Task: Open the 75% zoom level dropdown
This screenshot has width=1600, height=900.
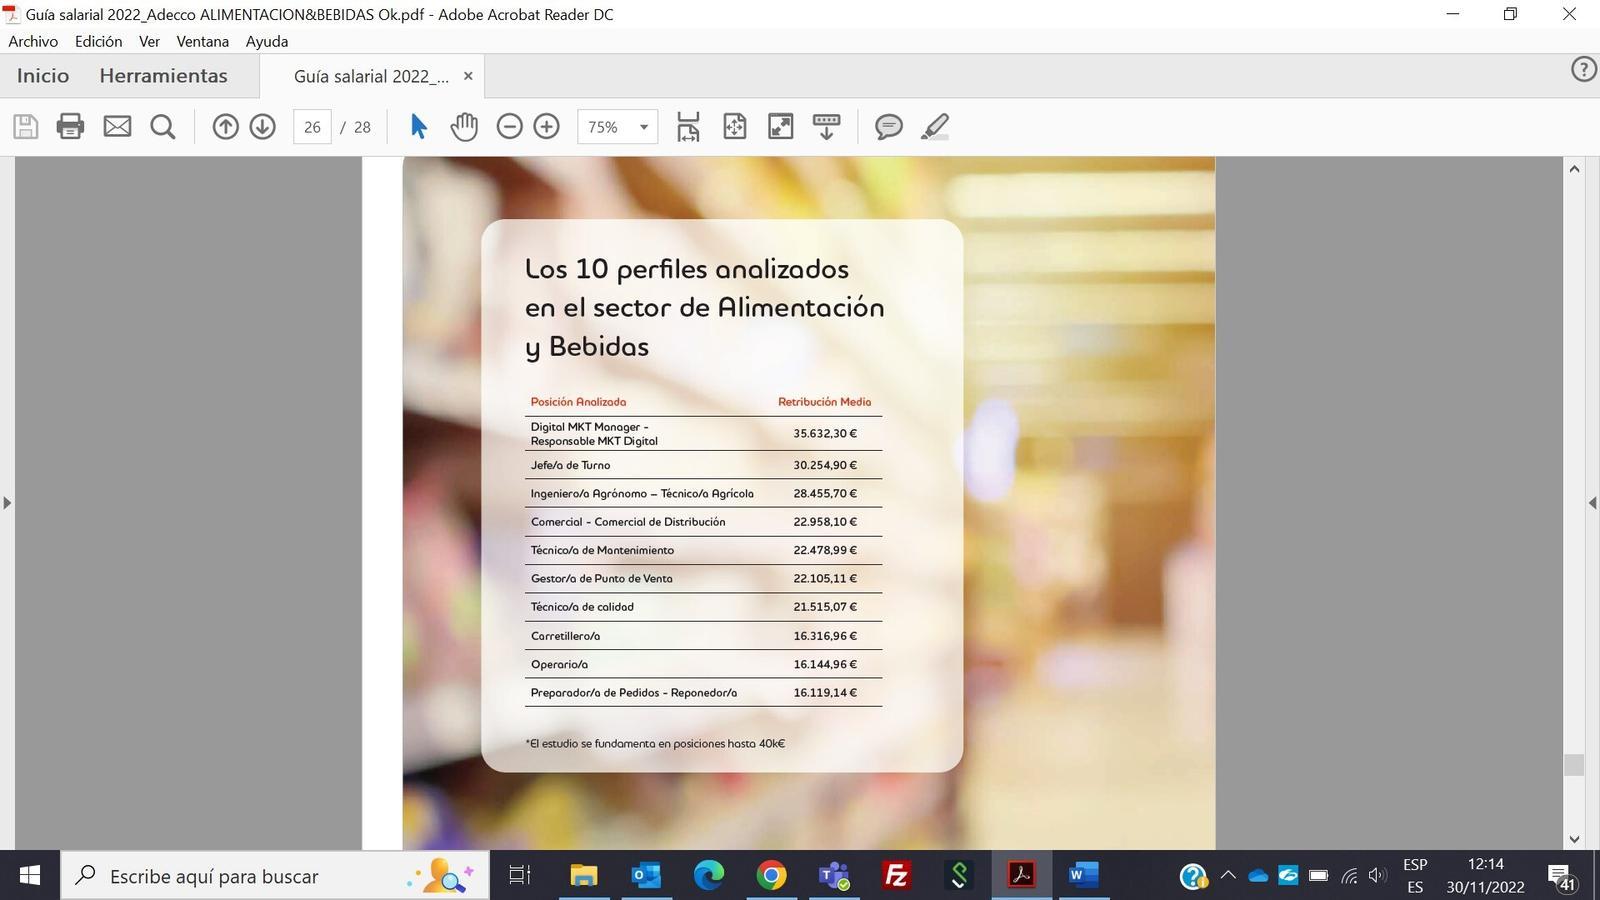Action: coord(643,127)
